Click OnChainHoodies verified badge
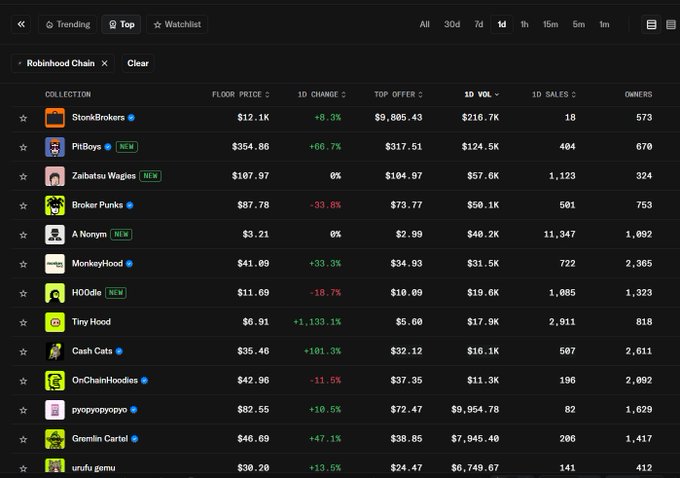 pos(144,380)
